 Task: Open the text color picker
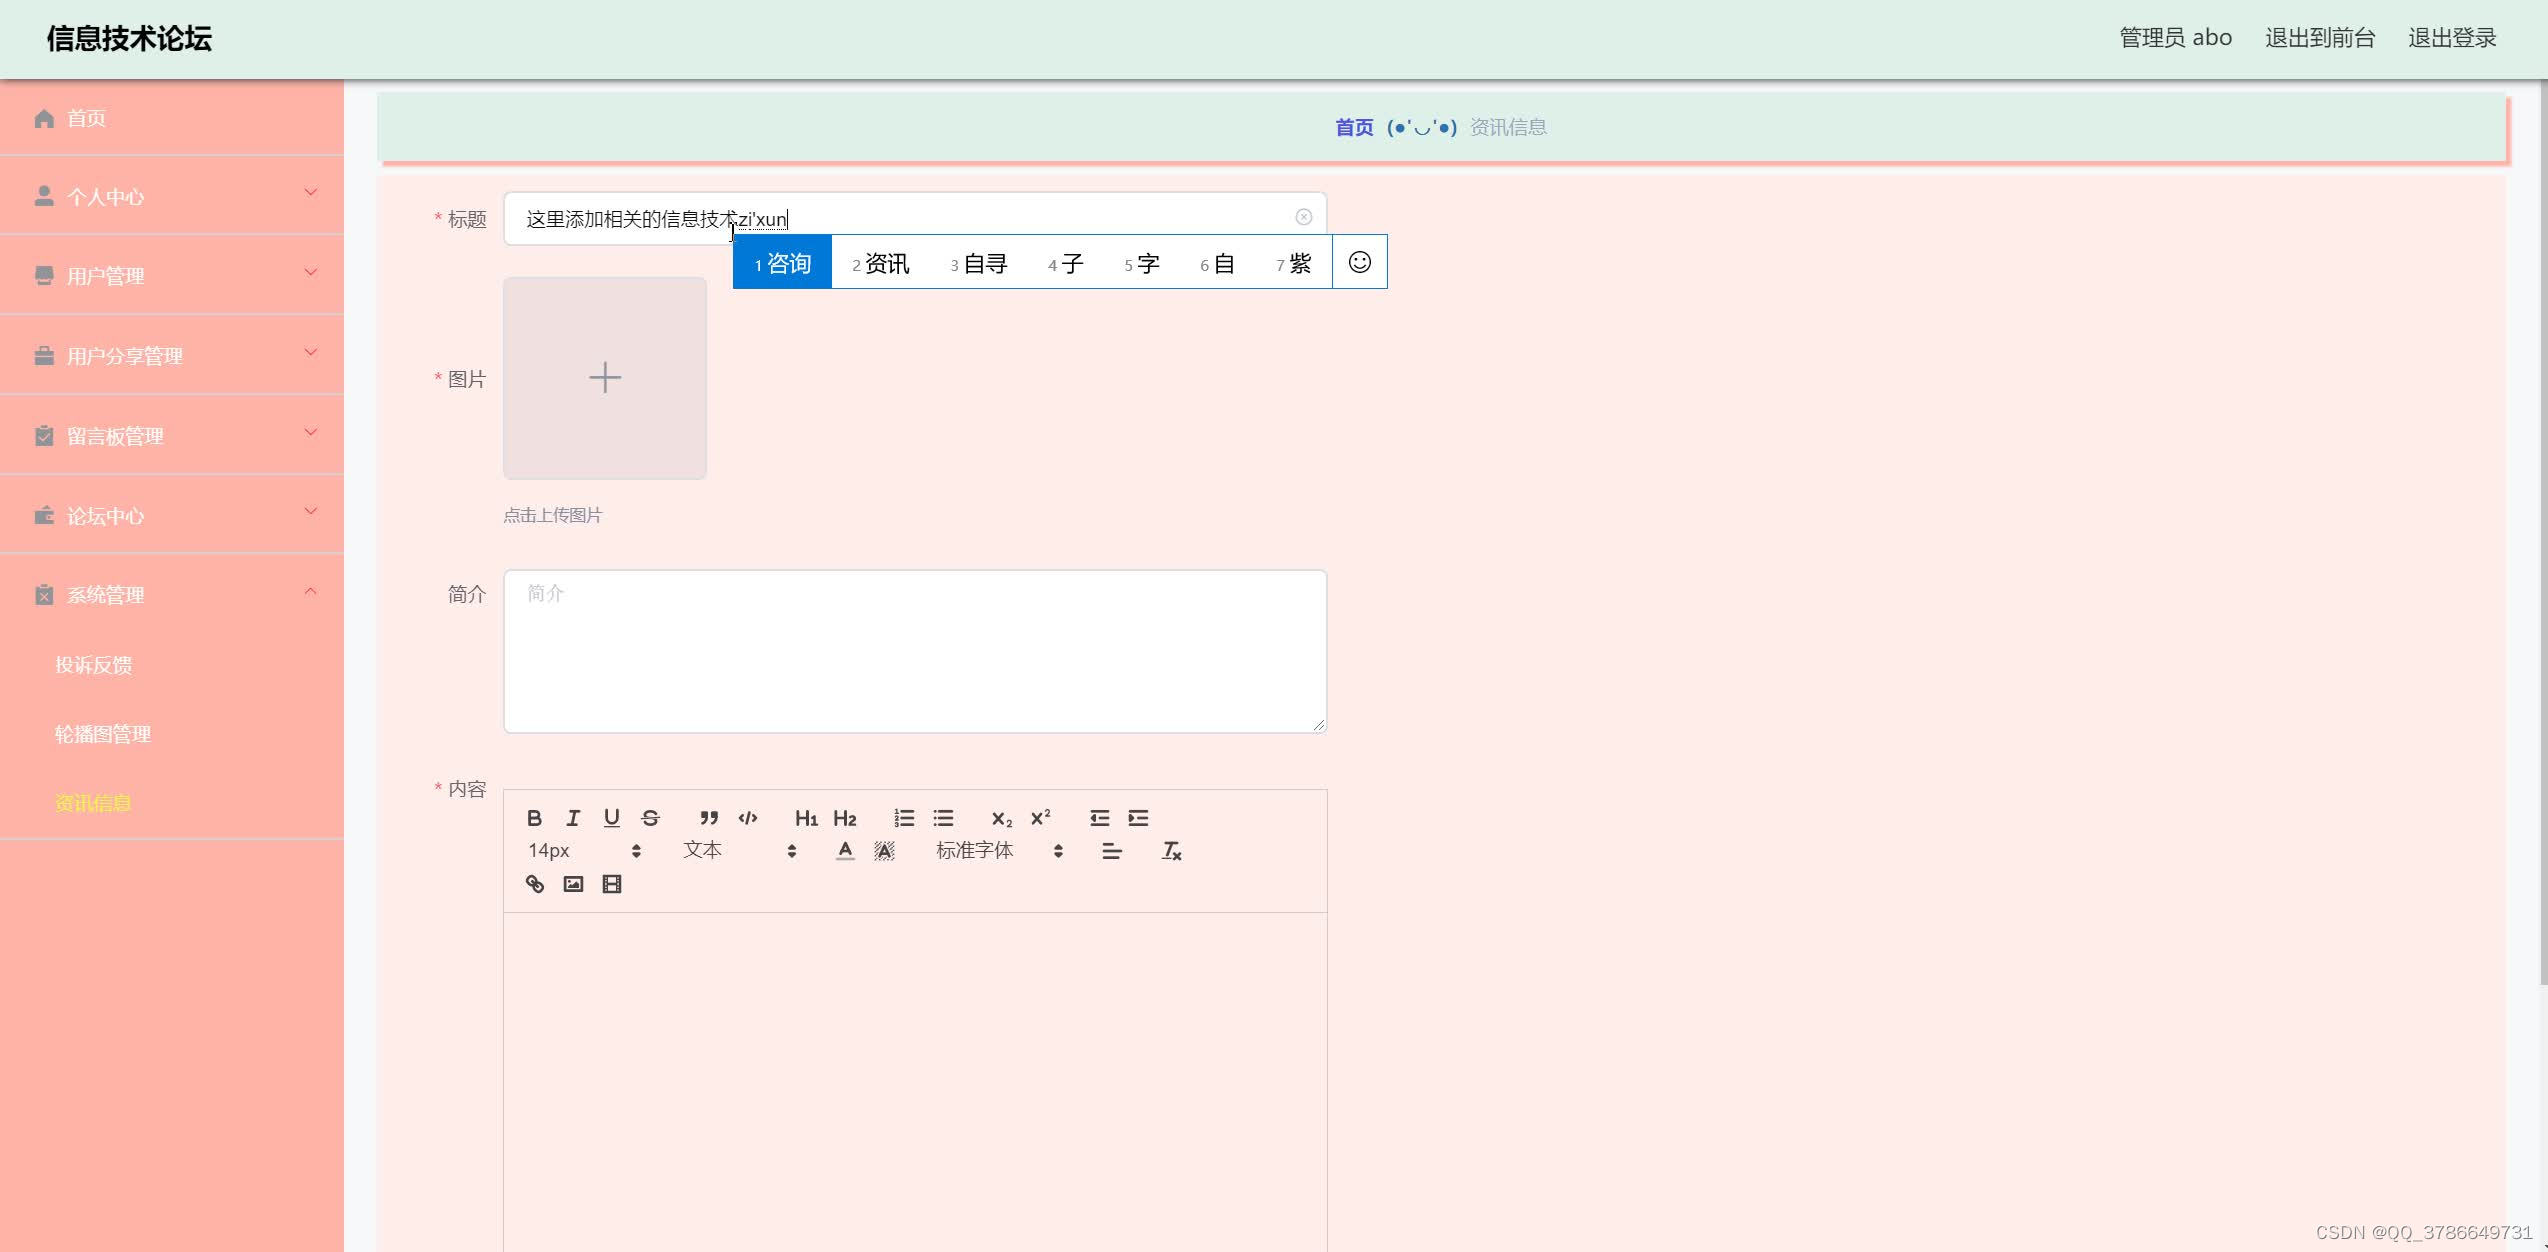[x=845, y=851]
